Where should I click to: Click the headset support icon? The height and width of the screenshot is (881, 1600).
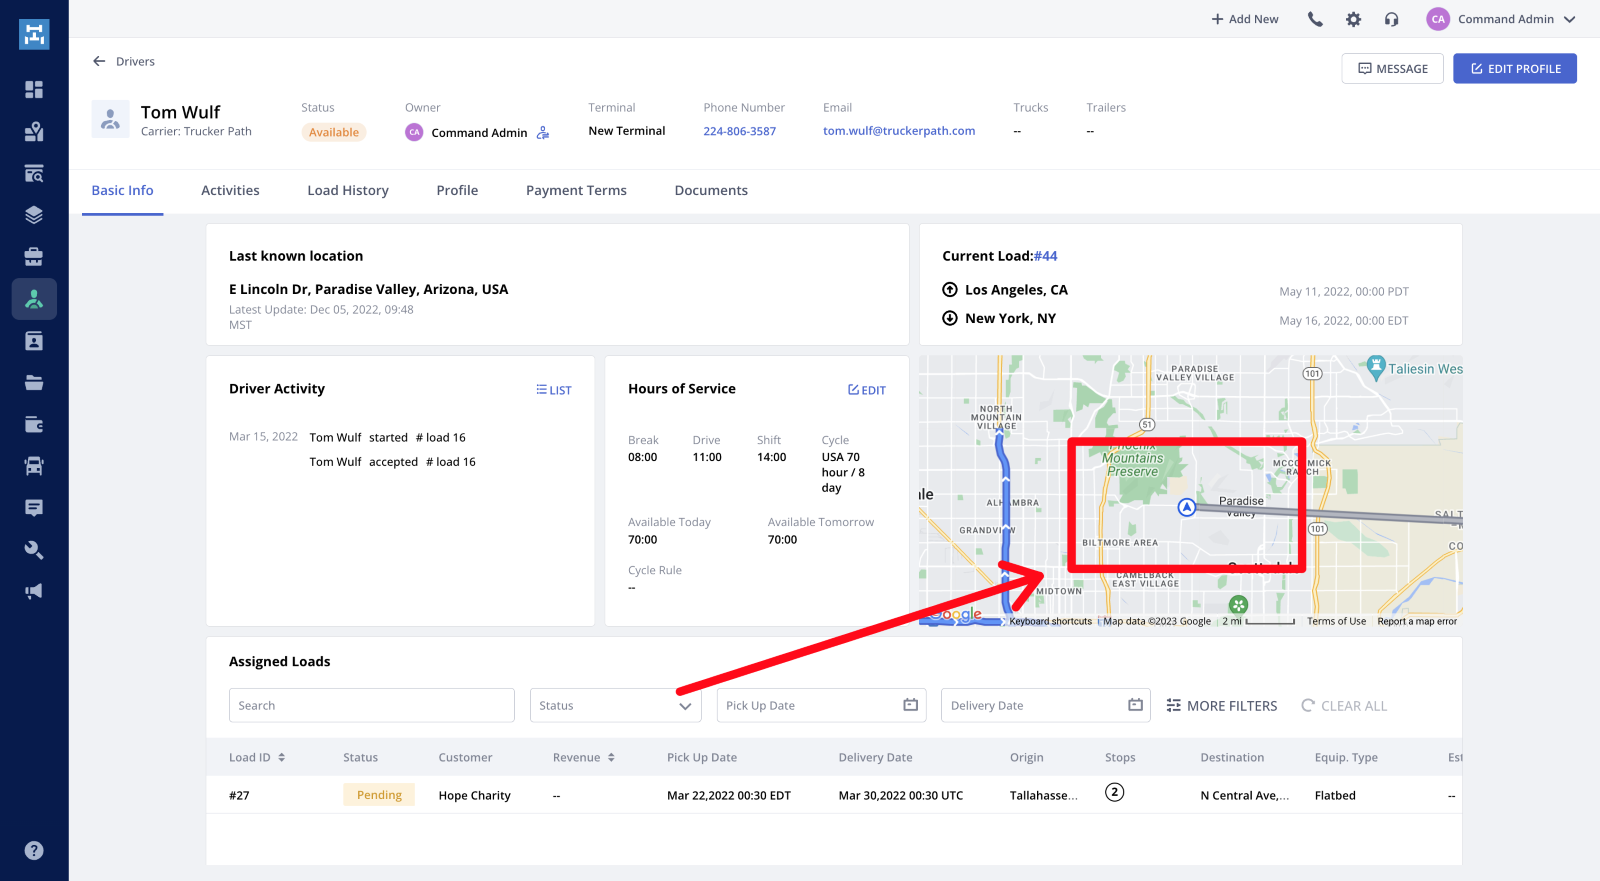1391,19
